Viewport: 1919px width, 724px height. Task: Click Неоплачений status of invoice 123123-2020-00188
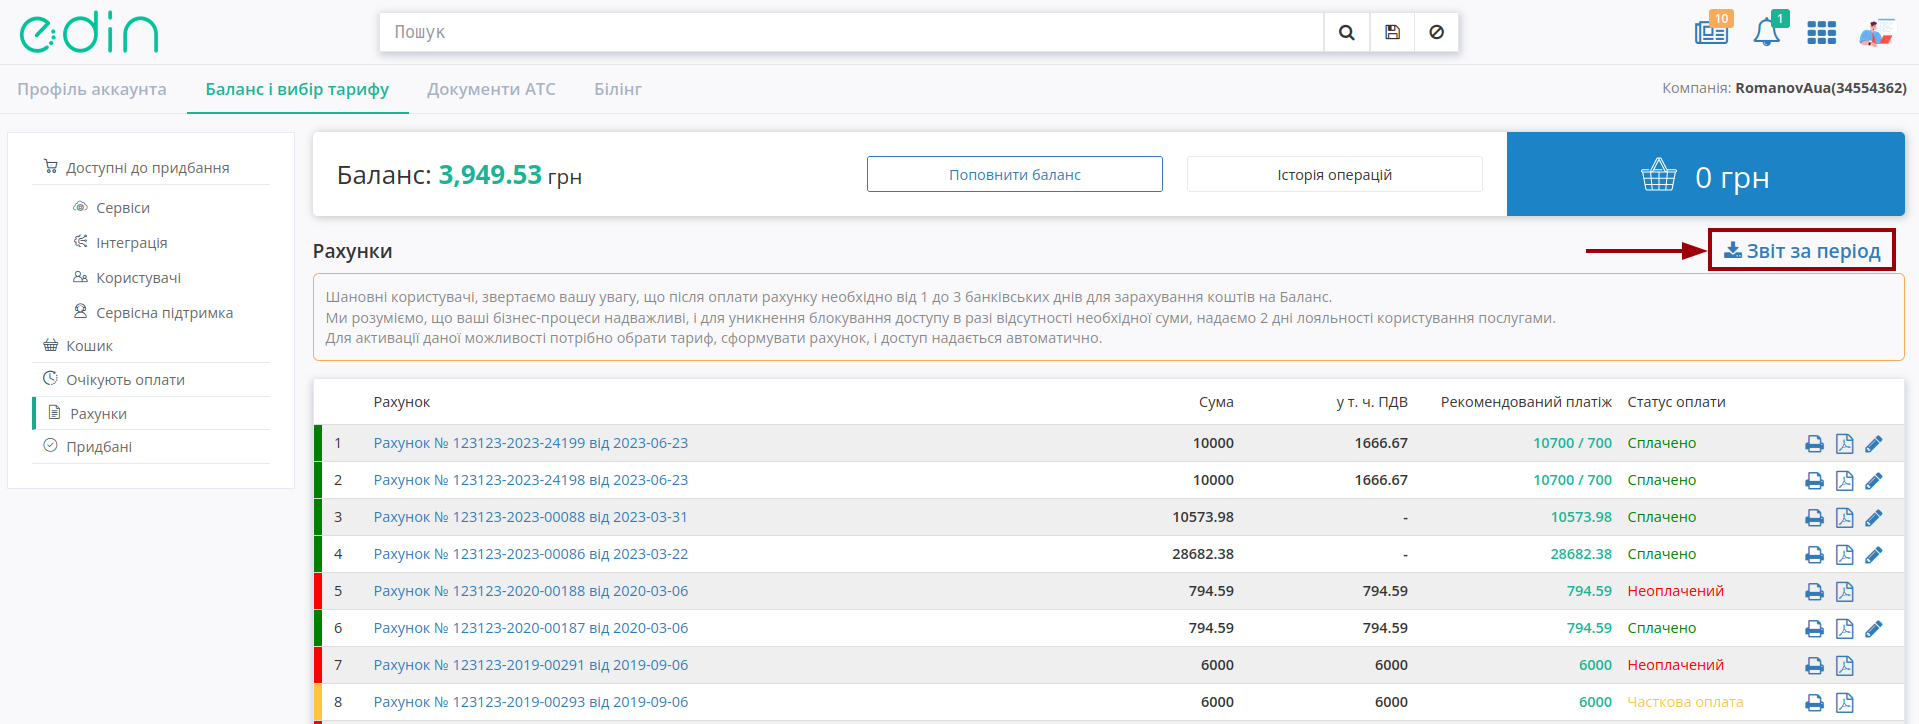1676,591
